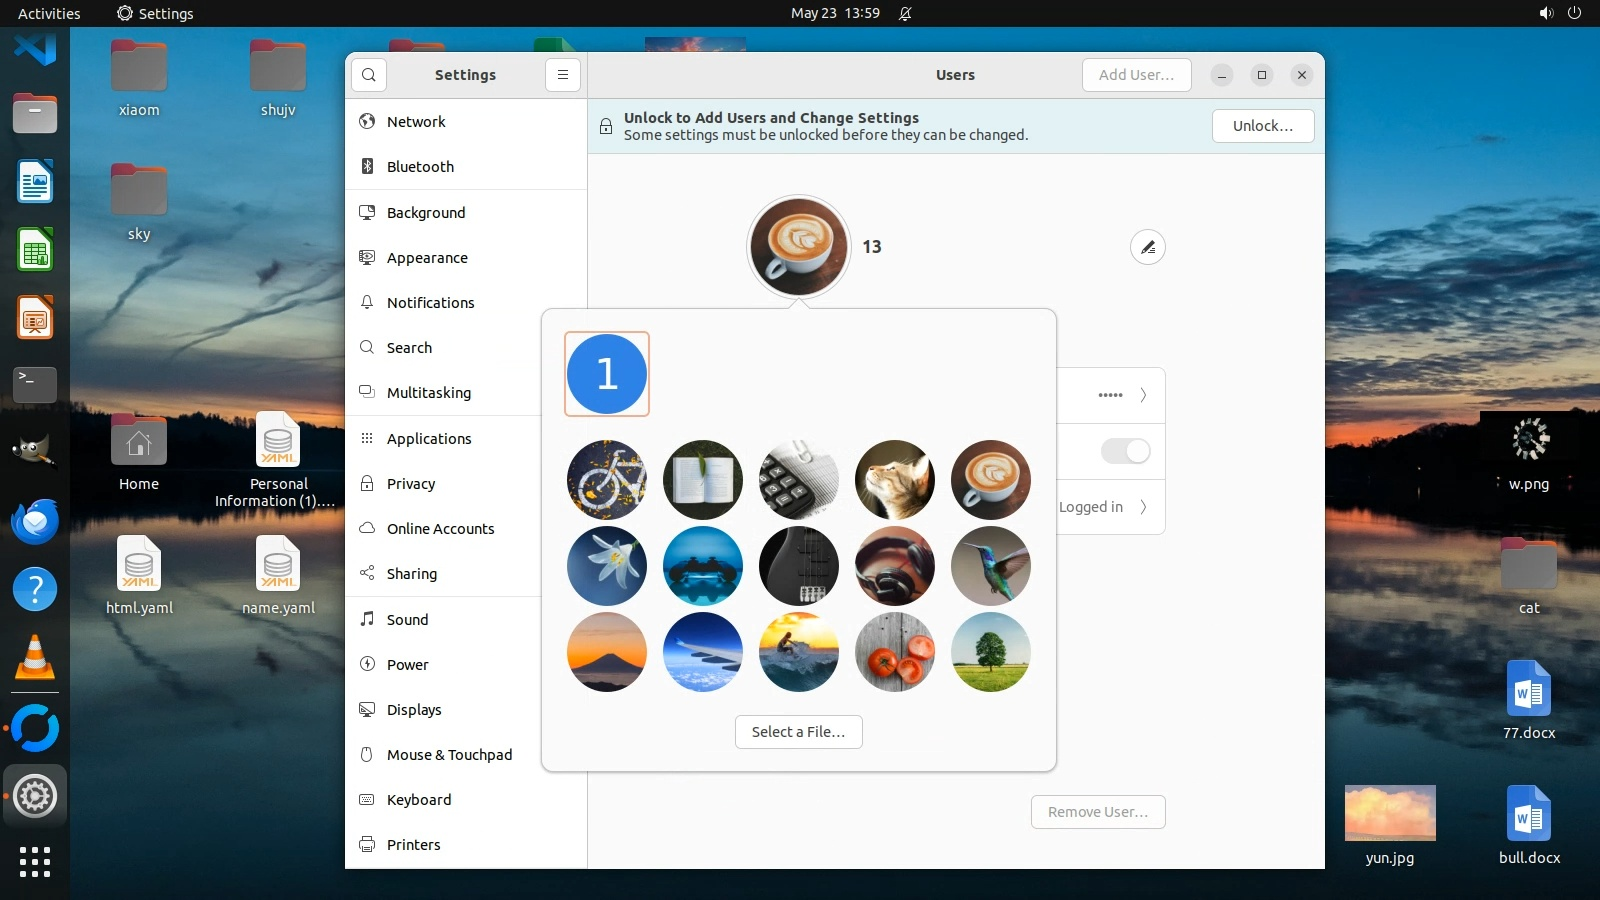
Task: Open the system volume and power menu
Action: point(1560,13)
